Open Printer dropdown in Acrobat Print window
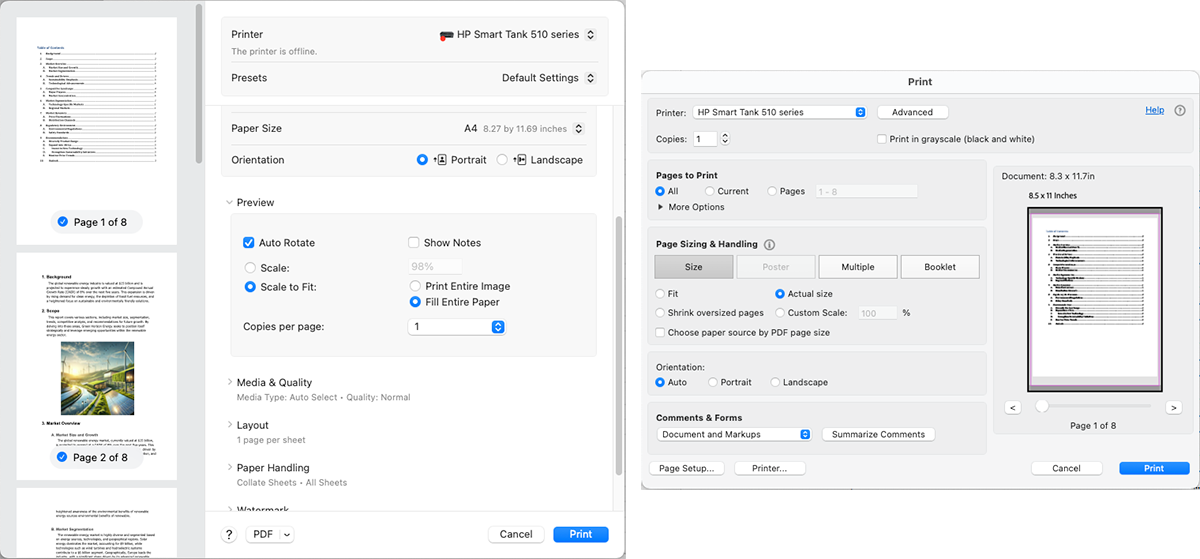Viewport: 1200px width, 559px height. coord(780,112)
